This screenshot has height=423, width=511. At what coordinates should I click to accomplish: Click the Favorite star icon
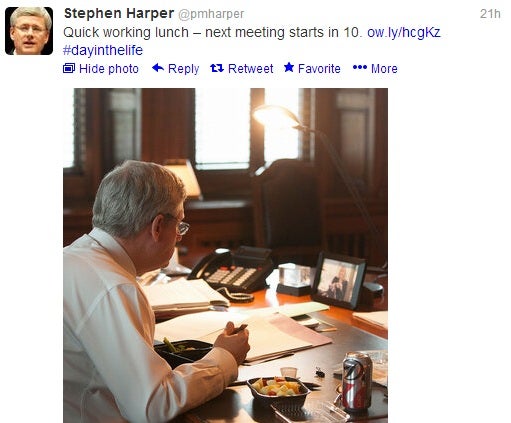(x=289, y=68)
